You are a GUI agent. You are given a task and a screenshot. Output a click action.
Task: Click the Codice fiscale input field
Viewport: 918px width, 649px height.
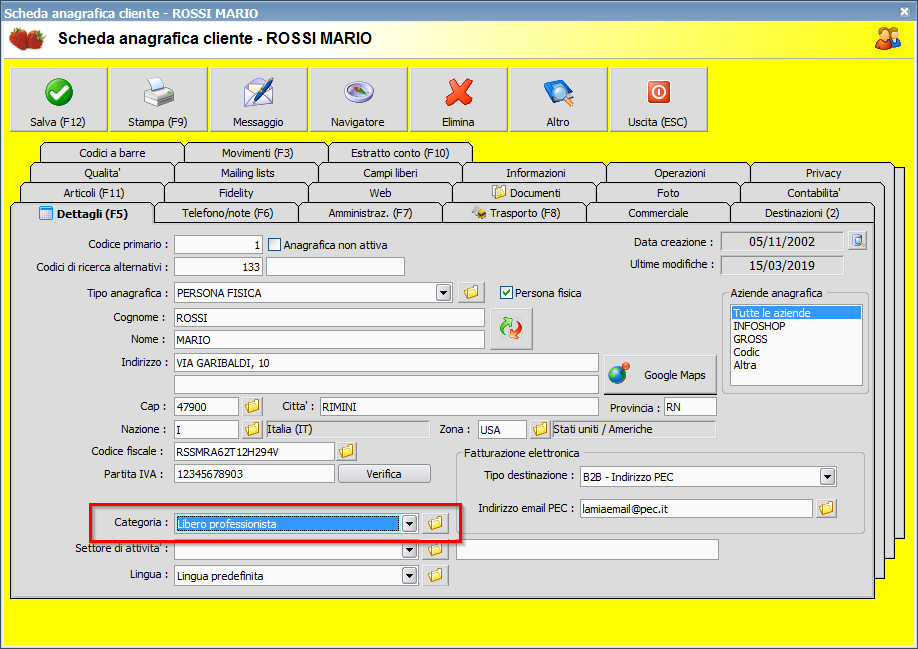point(254,451)
